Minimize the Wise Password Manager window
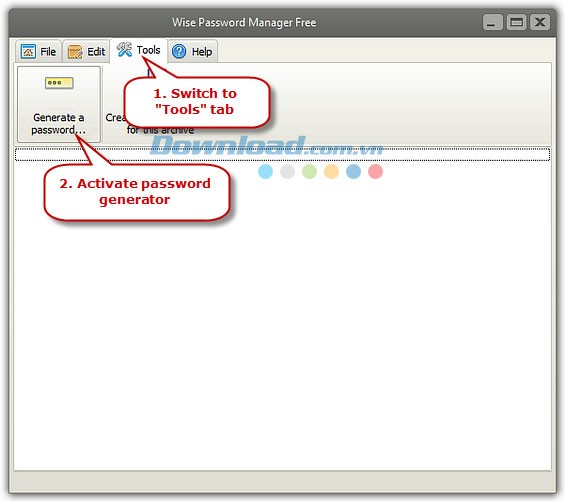 point(493,22)
